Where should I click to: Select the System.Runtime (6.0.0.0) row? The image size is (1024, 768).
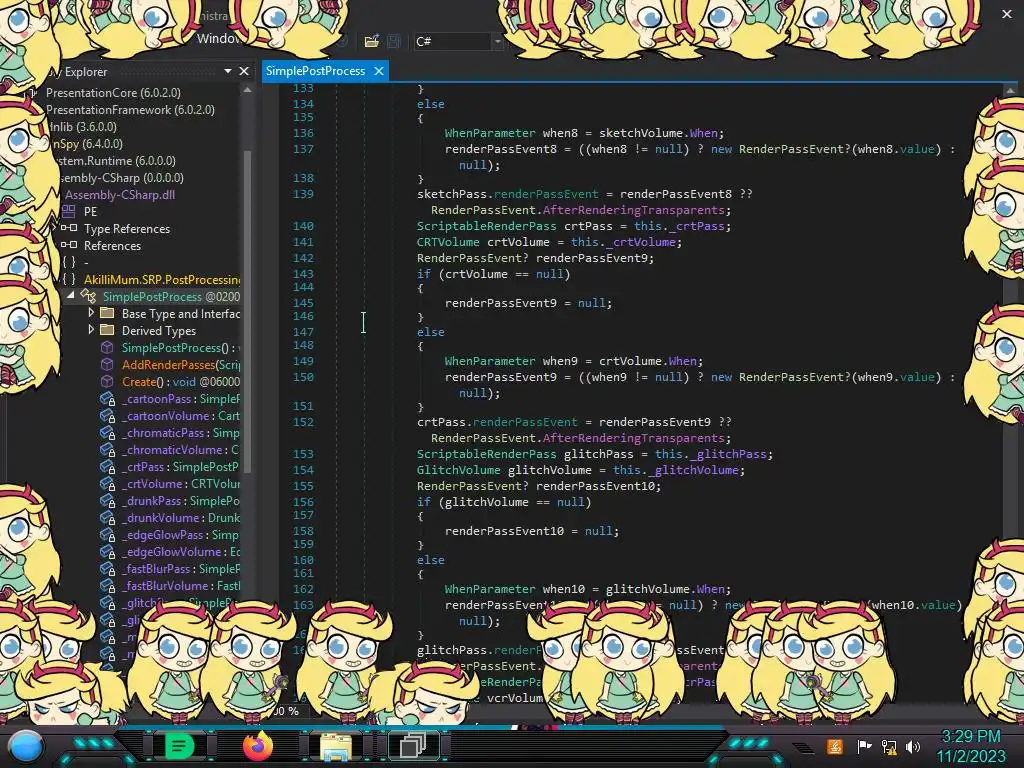(116, 161)
